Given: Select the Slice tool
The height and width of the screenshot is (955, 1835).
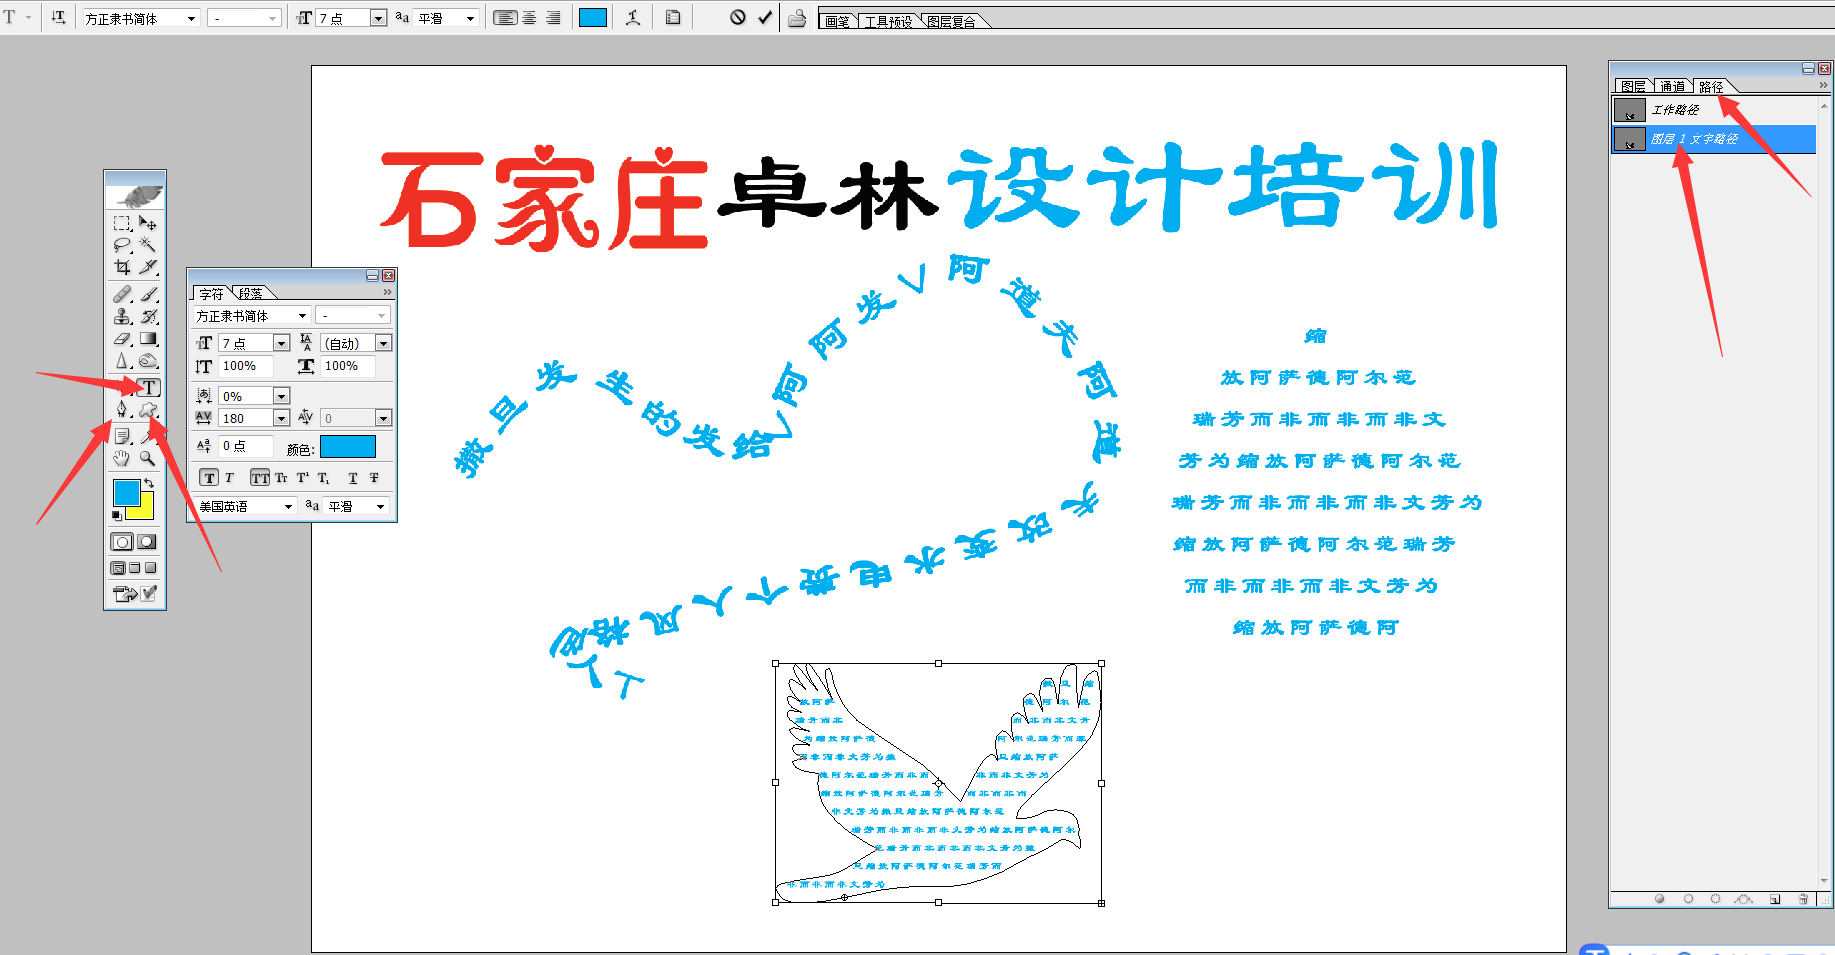Looking at the screenshot, I should coord(148,267).
